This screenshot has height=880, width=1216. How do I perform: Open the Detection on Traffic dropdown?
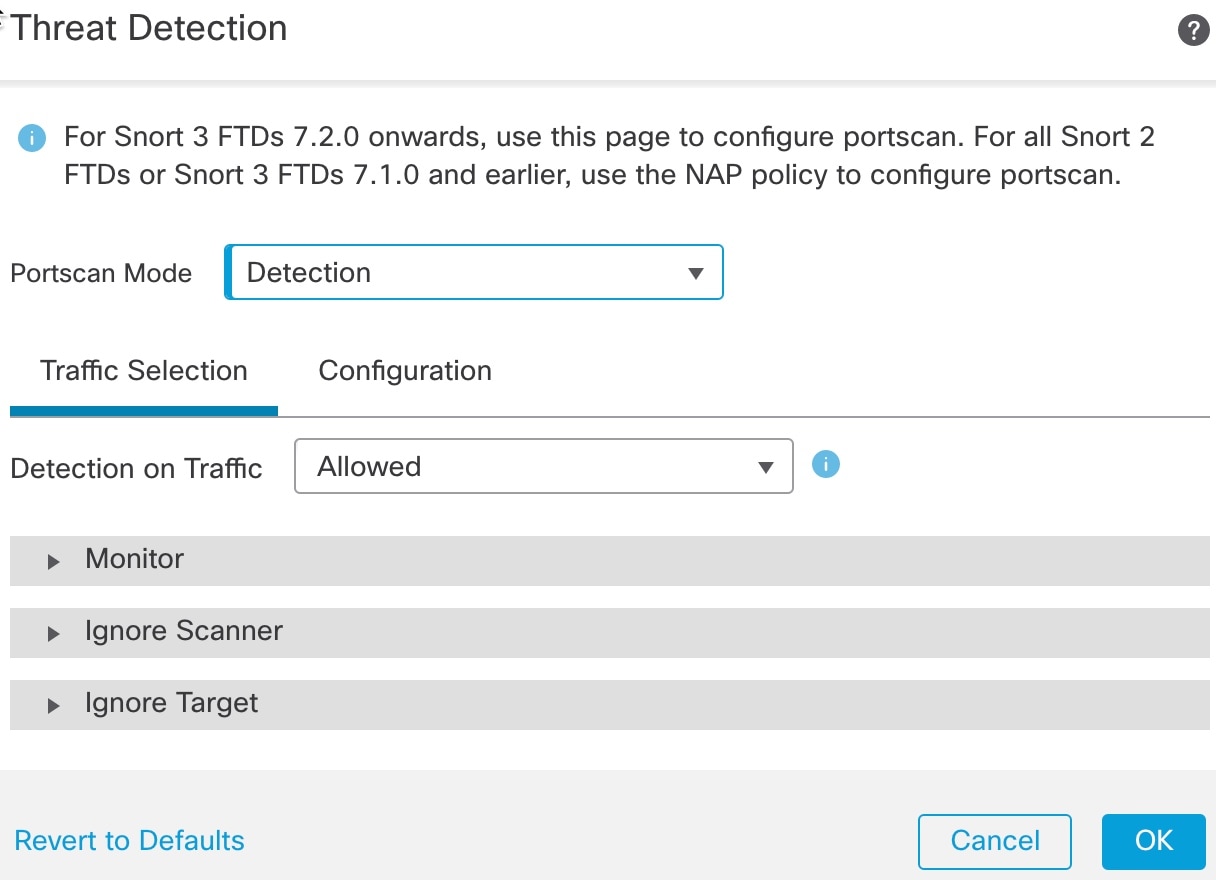click(544, 466)
